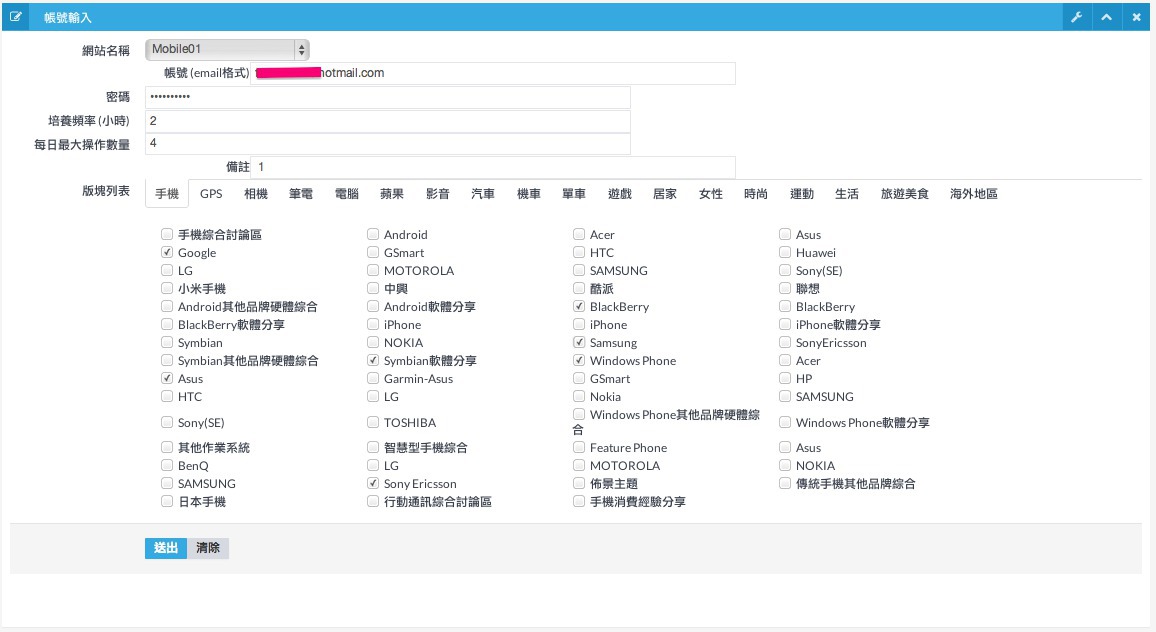Uncheck the Google checkbox
This screenshot has width=1156, height=632.
167,252
